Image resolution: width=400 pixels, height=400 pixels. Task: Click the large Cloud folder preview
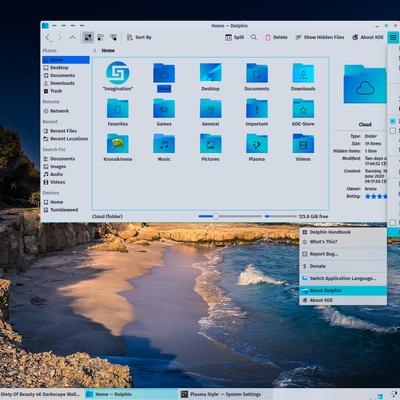click(365, 84)
